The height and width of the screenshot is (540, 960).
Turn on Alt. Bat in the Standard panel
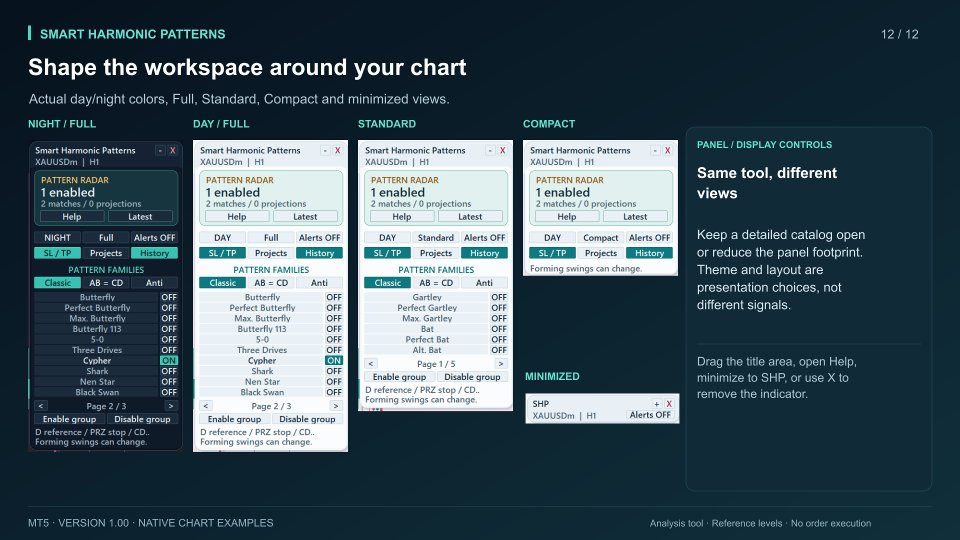(499, 350)
